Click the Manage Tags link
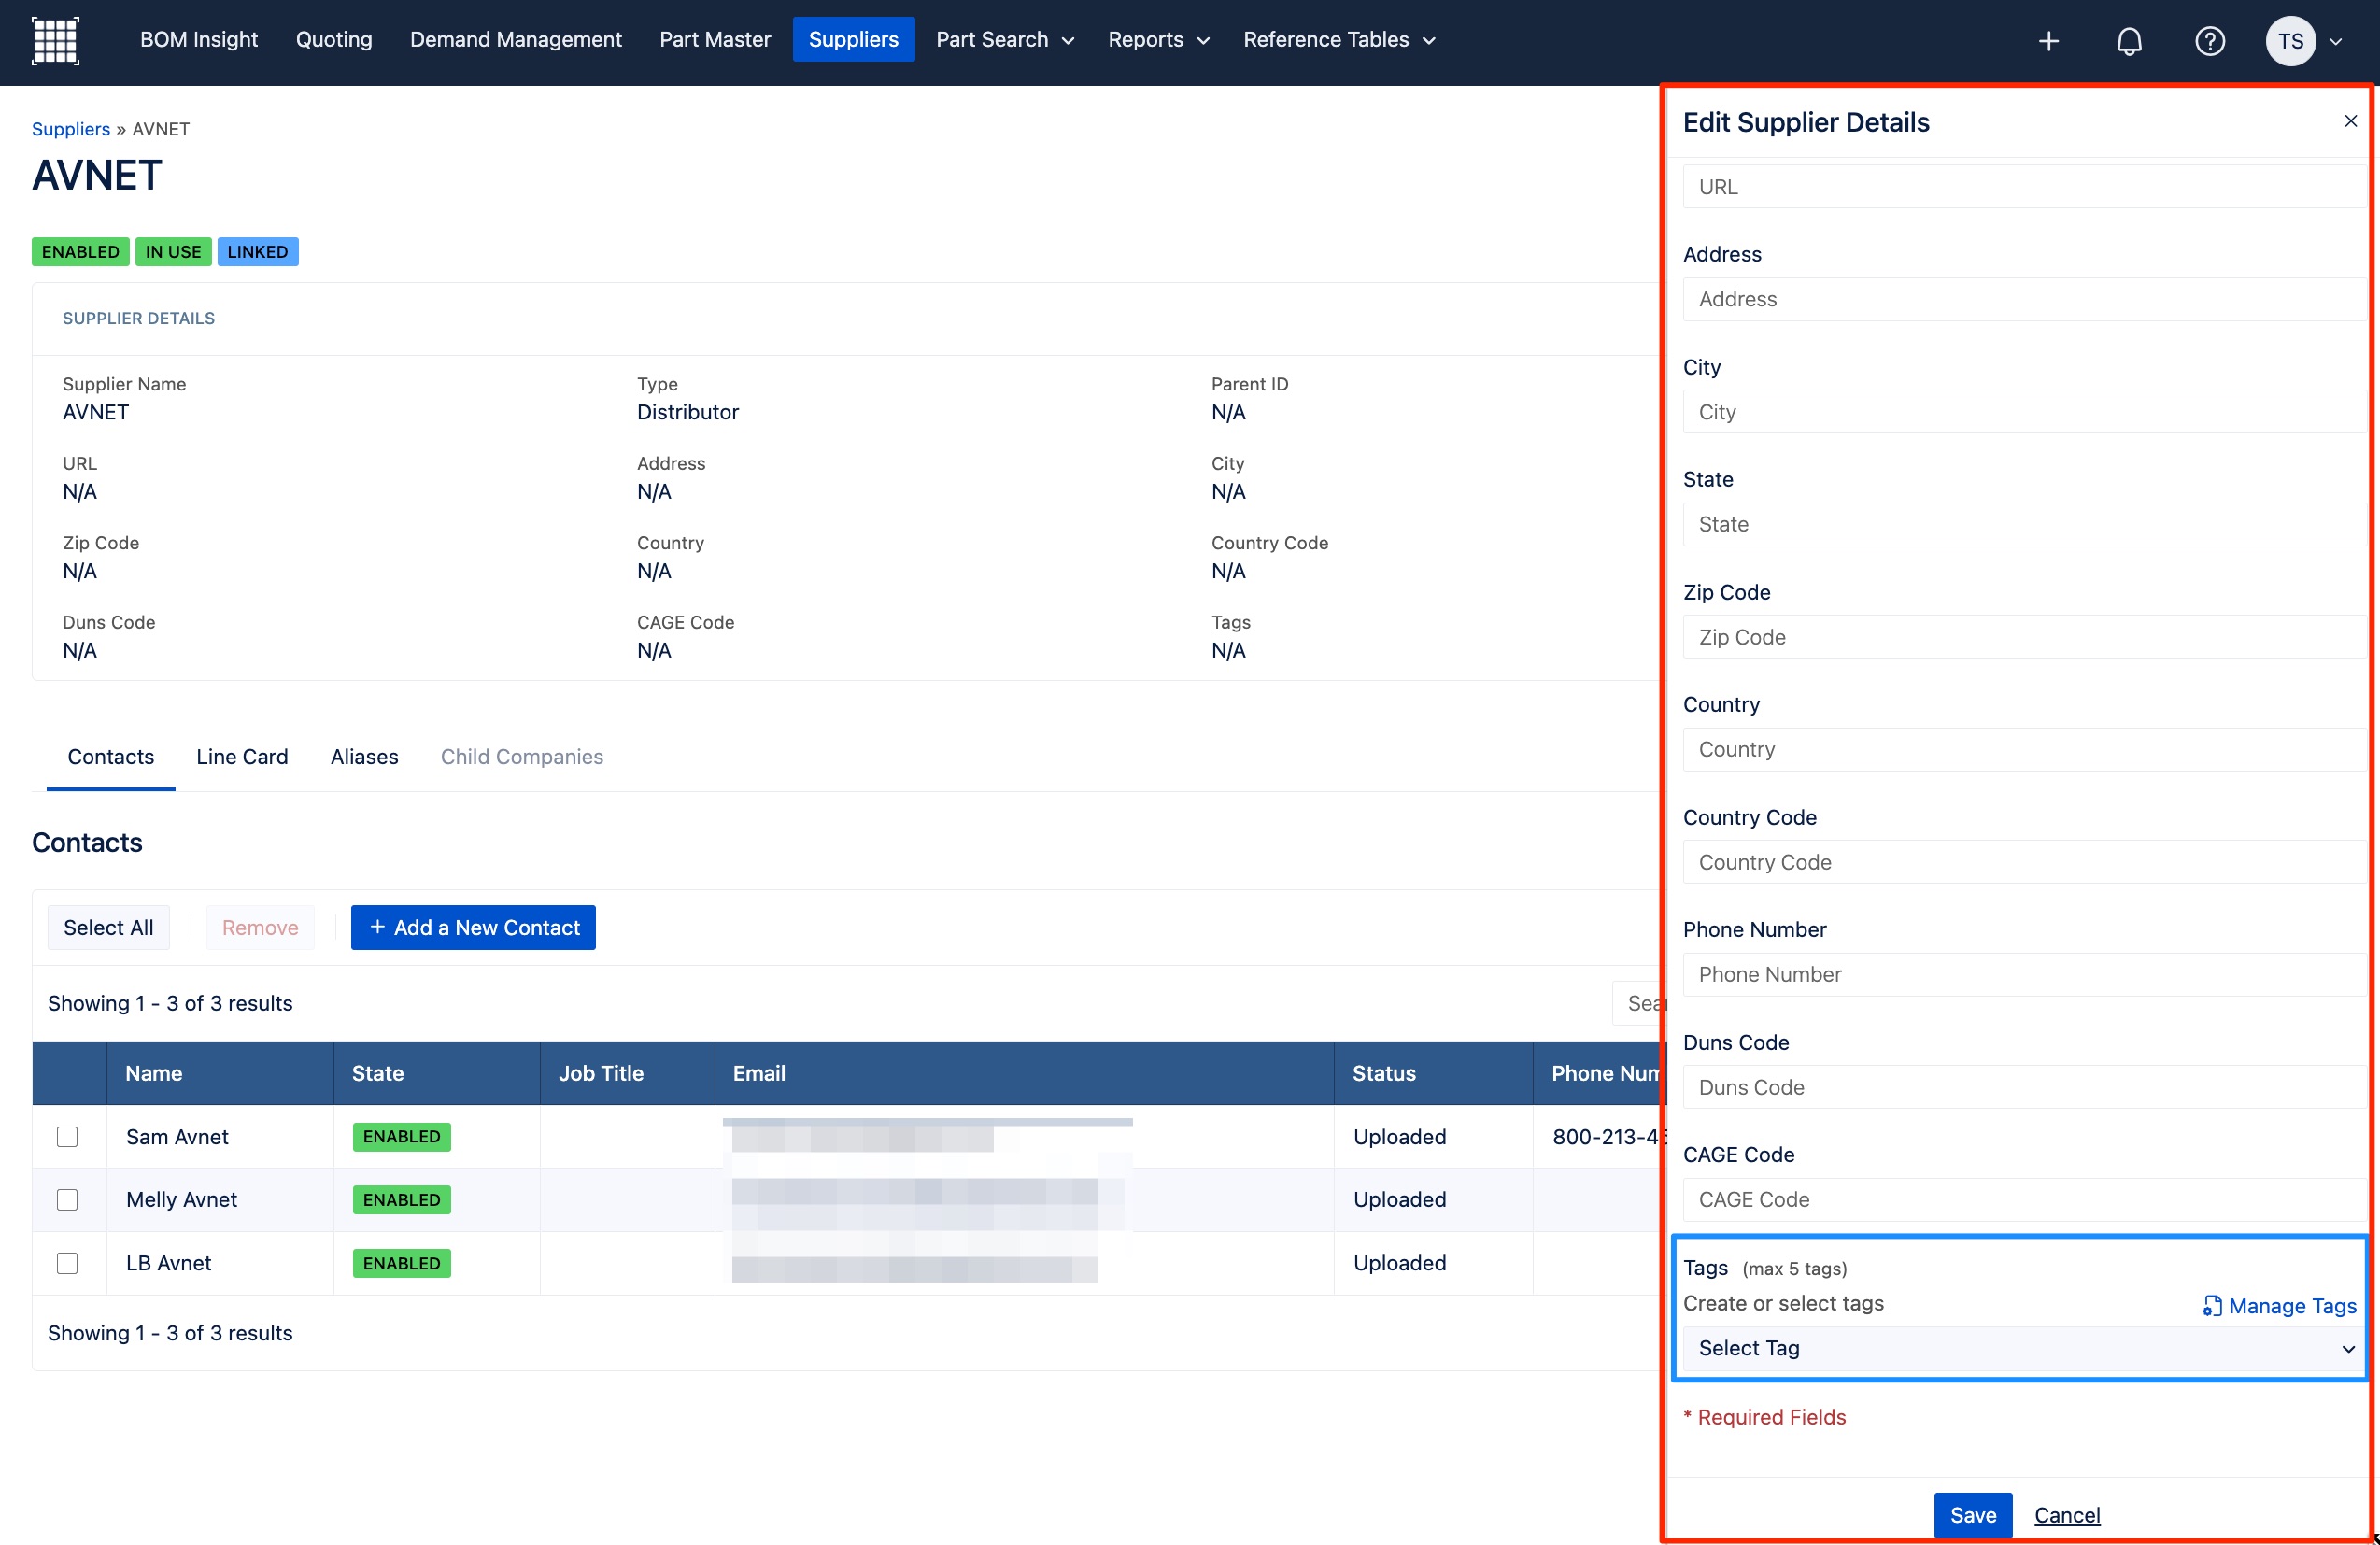 click(2279, 1306)
